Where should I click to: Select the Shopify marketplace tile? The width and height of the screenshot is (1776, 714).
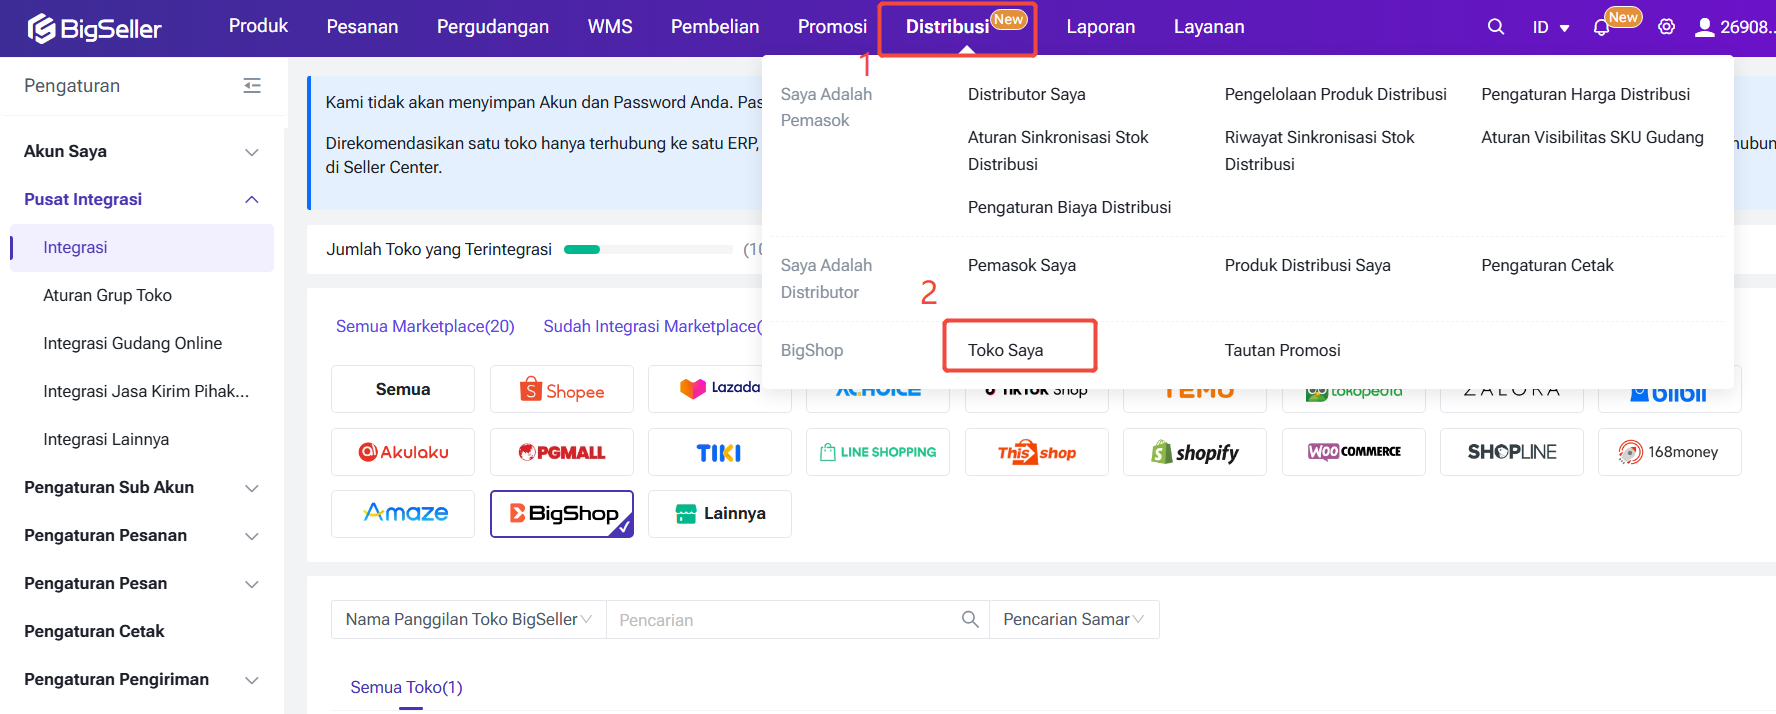click(x=1195, y=452)
